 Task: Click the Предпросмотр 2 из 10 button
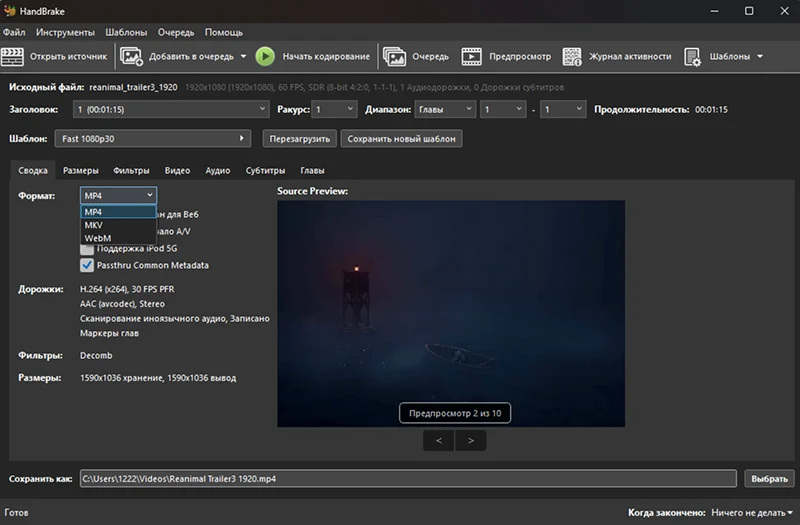tap(455, 413)
